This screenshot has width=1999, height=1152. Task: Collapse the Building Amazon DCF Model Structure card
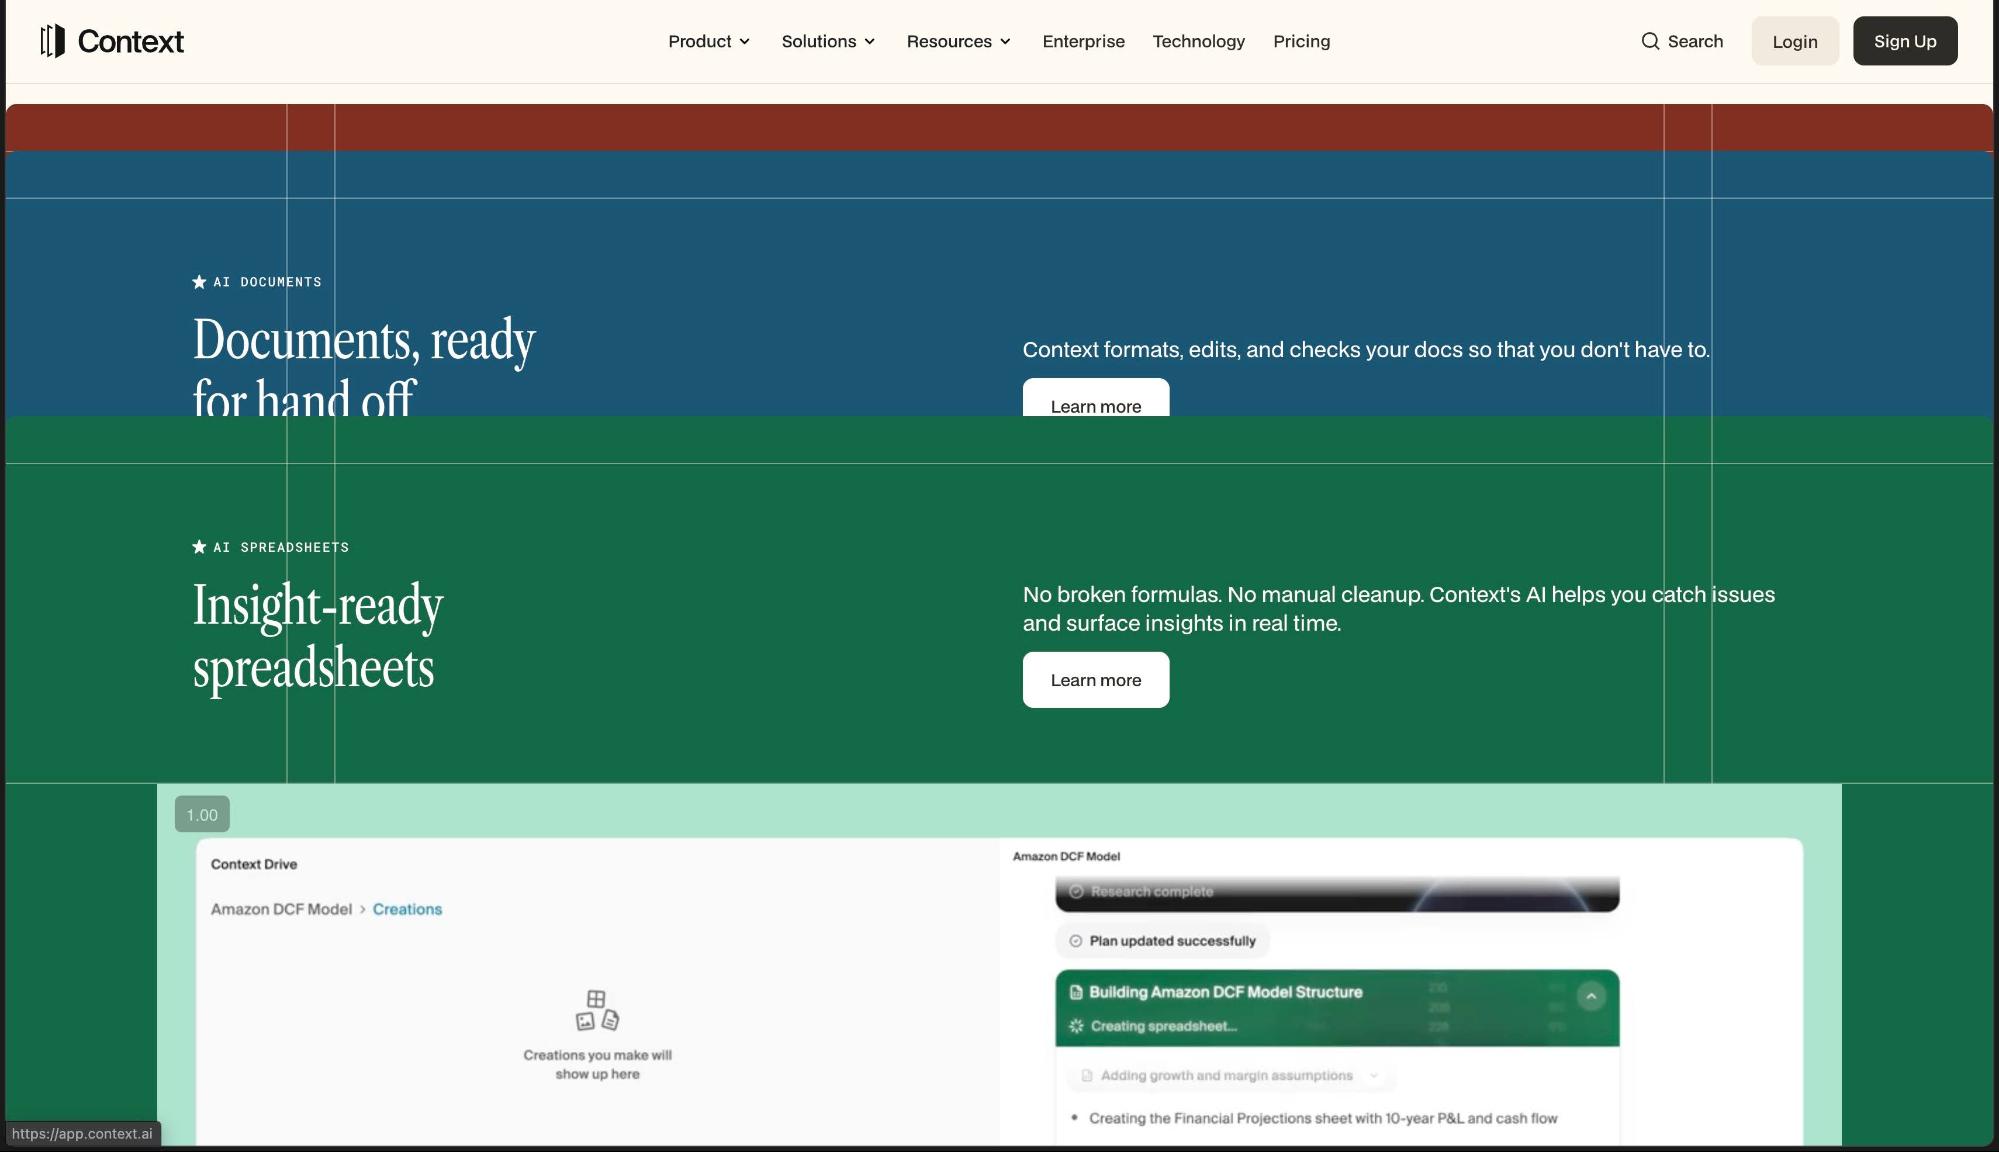(1591, 996)
